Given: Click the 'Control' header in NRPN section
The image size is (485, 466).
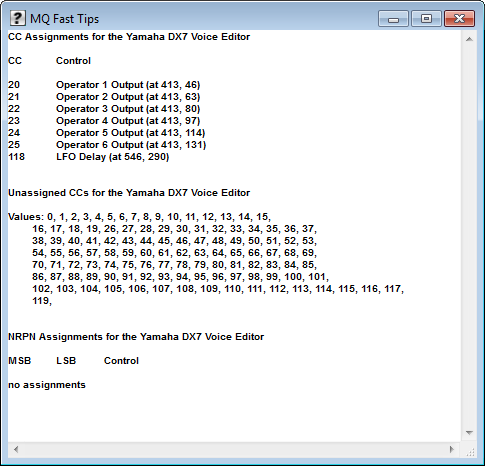Looking at the screenshot, I should pyautogui.click(x=121, y=361).
